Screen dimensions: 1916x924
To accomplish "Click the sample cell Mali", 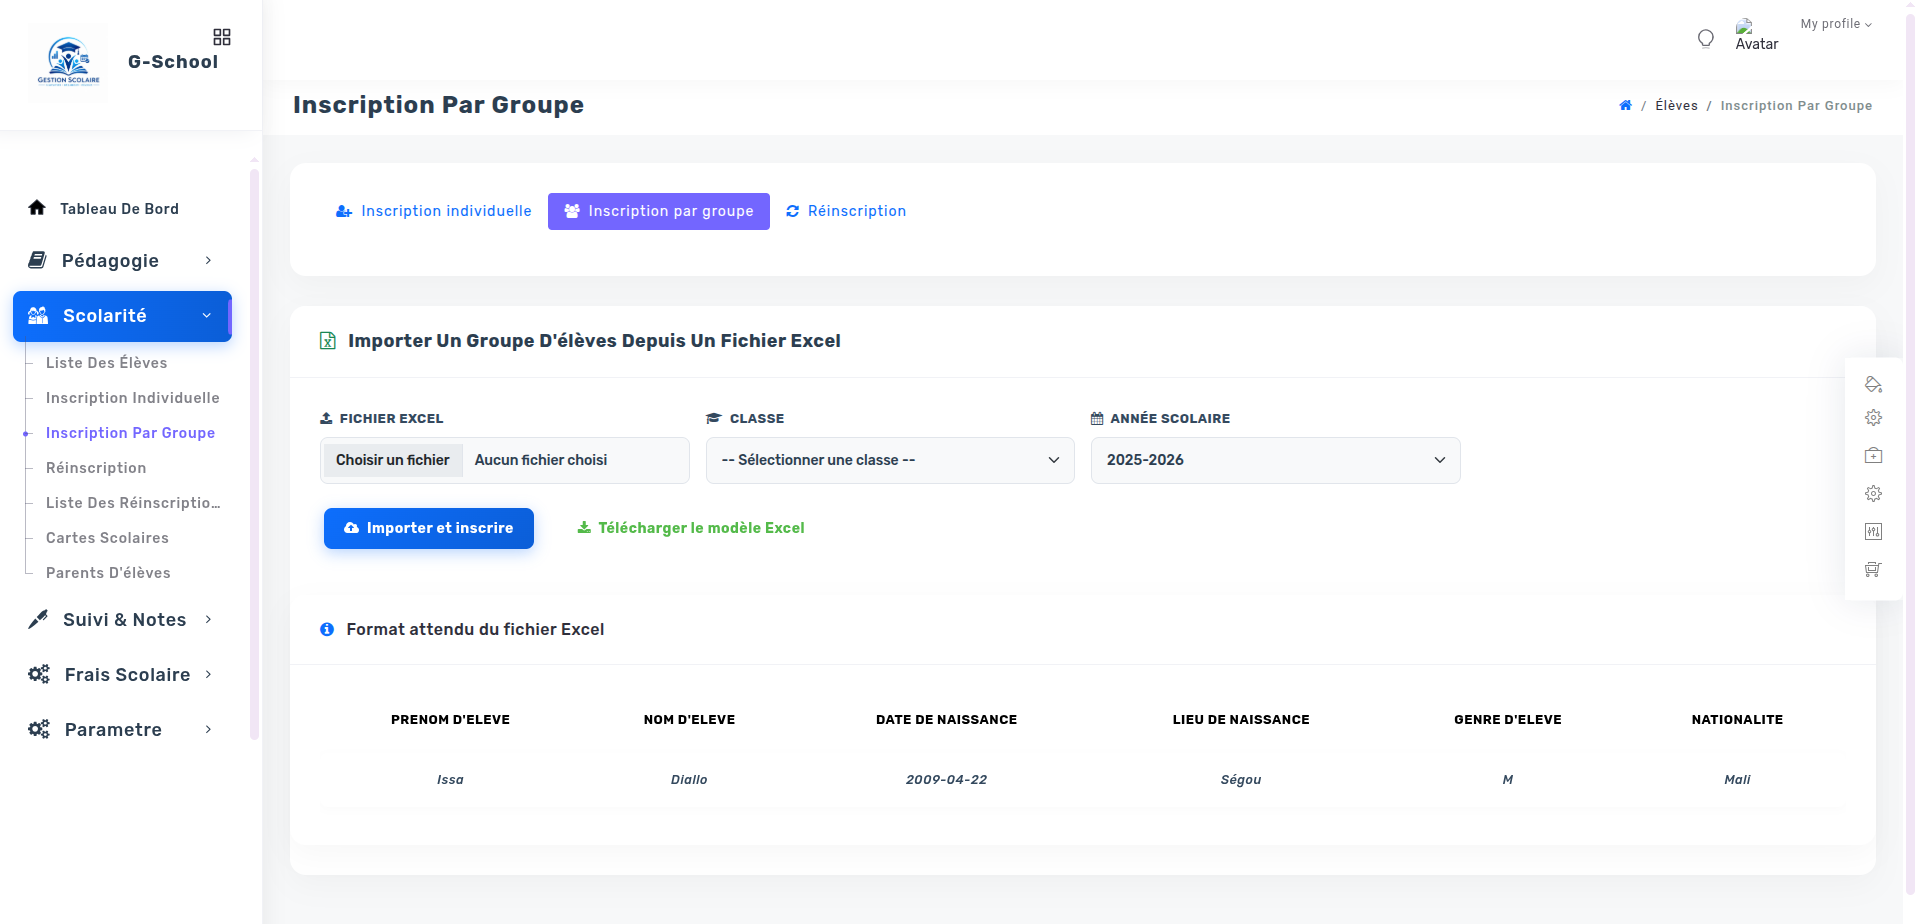I will [x=1737, y=780].
